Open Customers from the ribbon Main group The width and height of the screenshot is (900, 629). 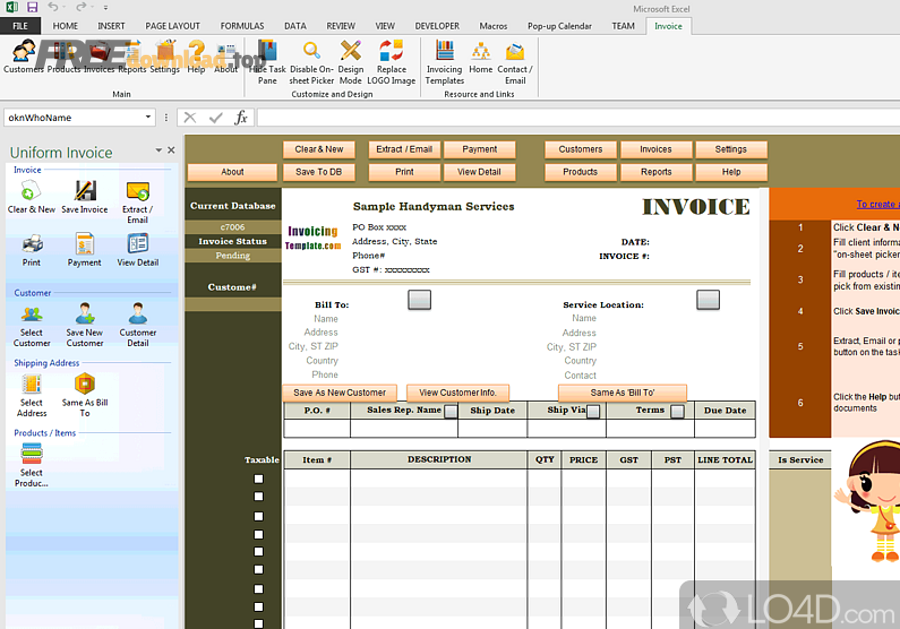[24, 57]
